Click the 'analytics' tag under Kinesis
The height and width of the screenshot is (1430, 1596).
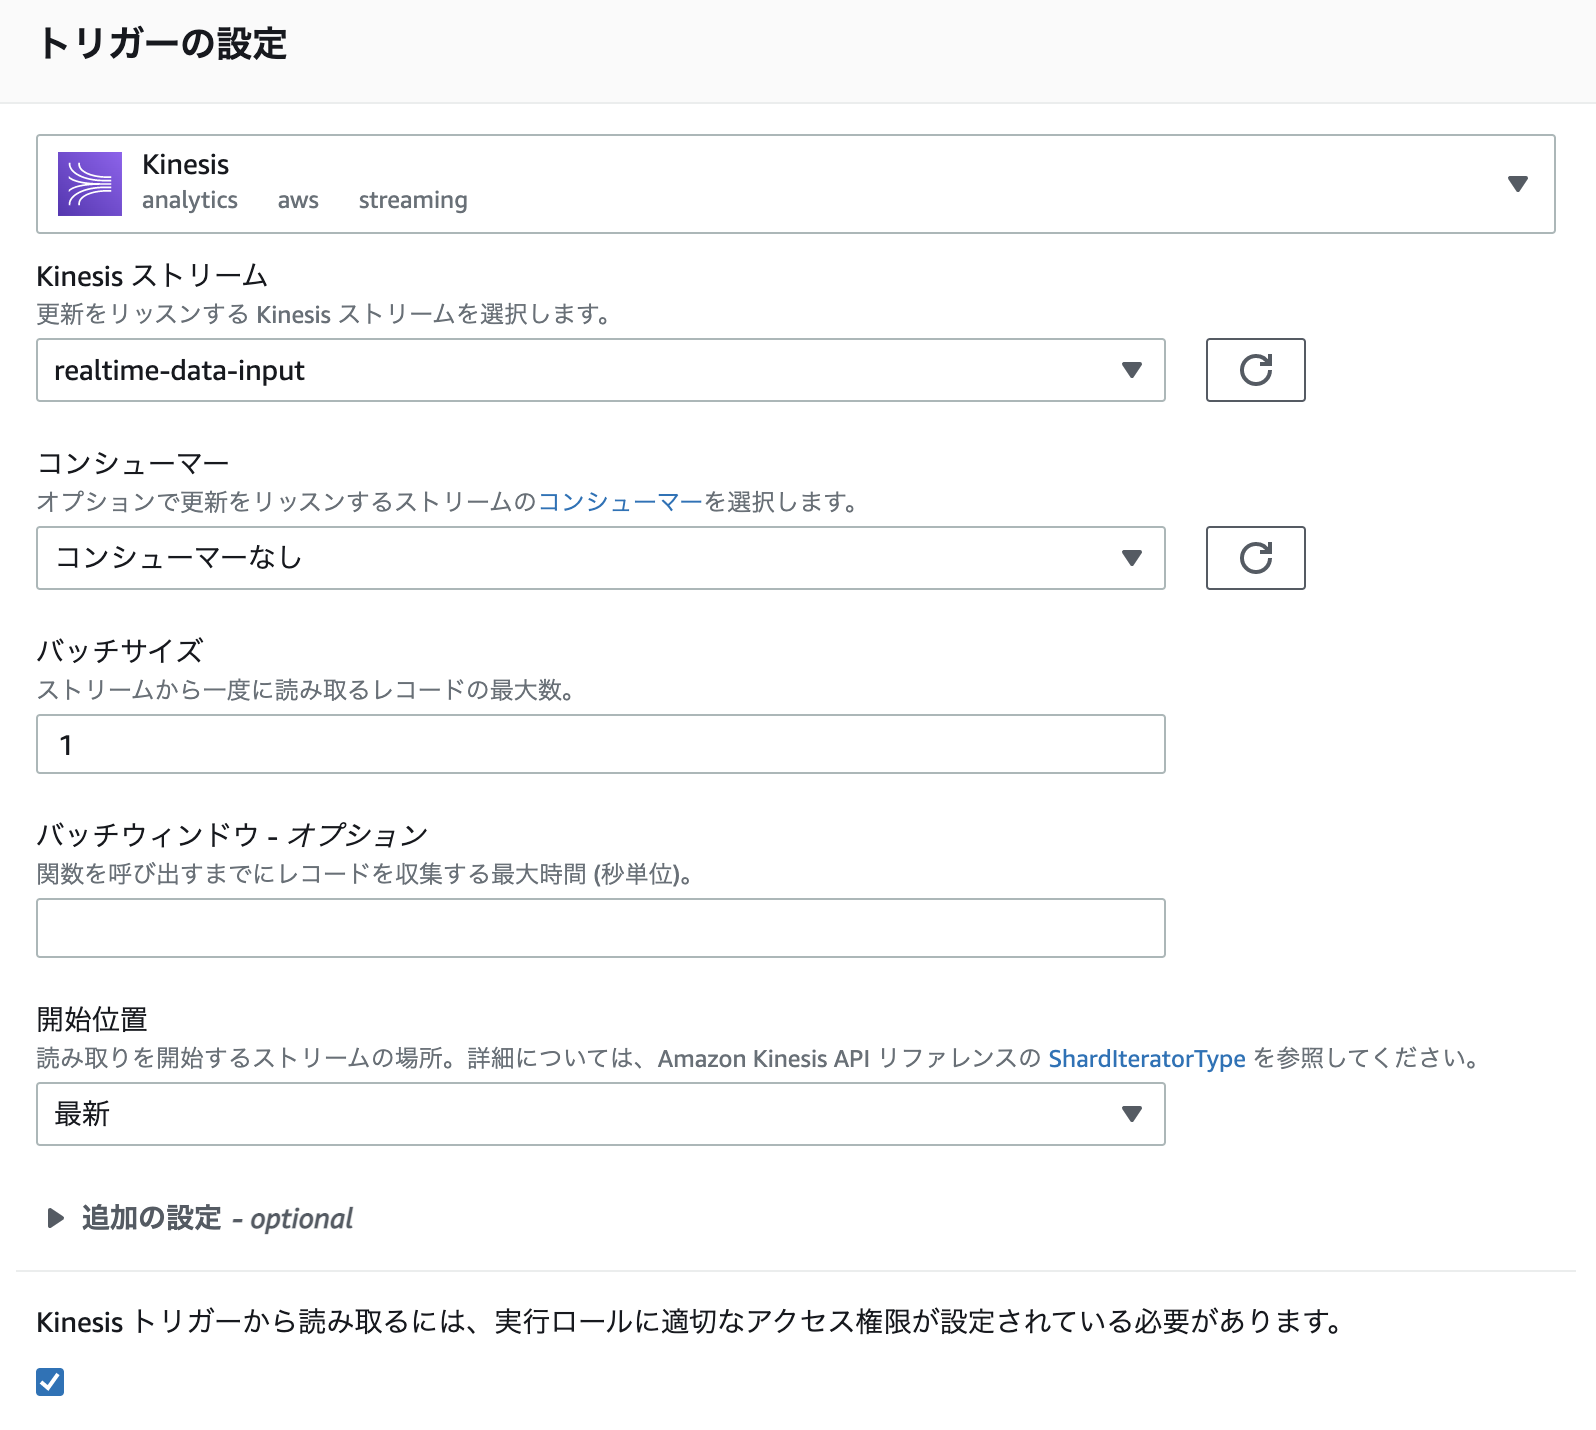tap(190, 200)
